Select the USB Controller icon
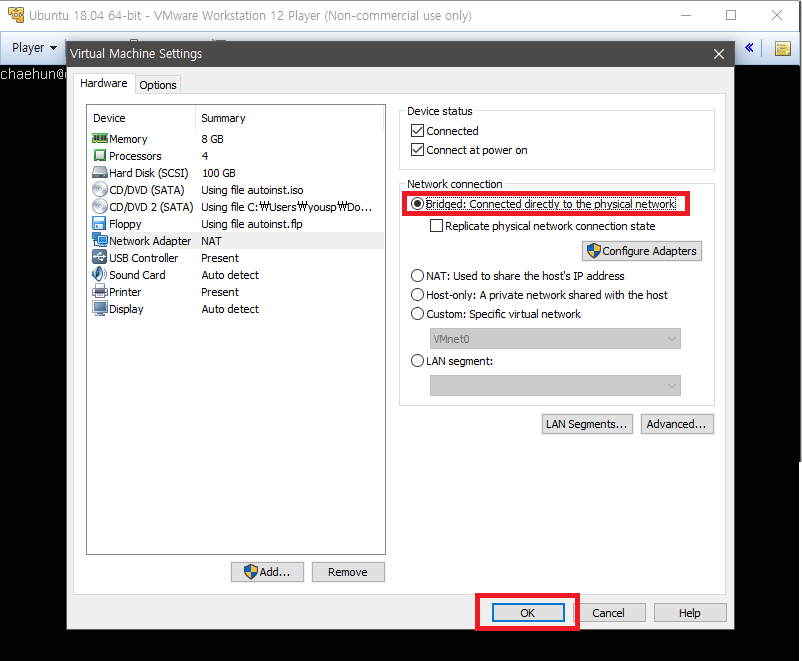The width and height of the screenshot is (802, 661). pyautogui.click(x=100, y=257)
